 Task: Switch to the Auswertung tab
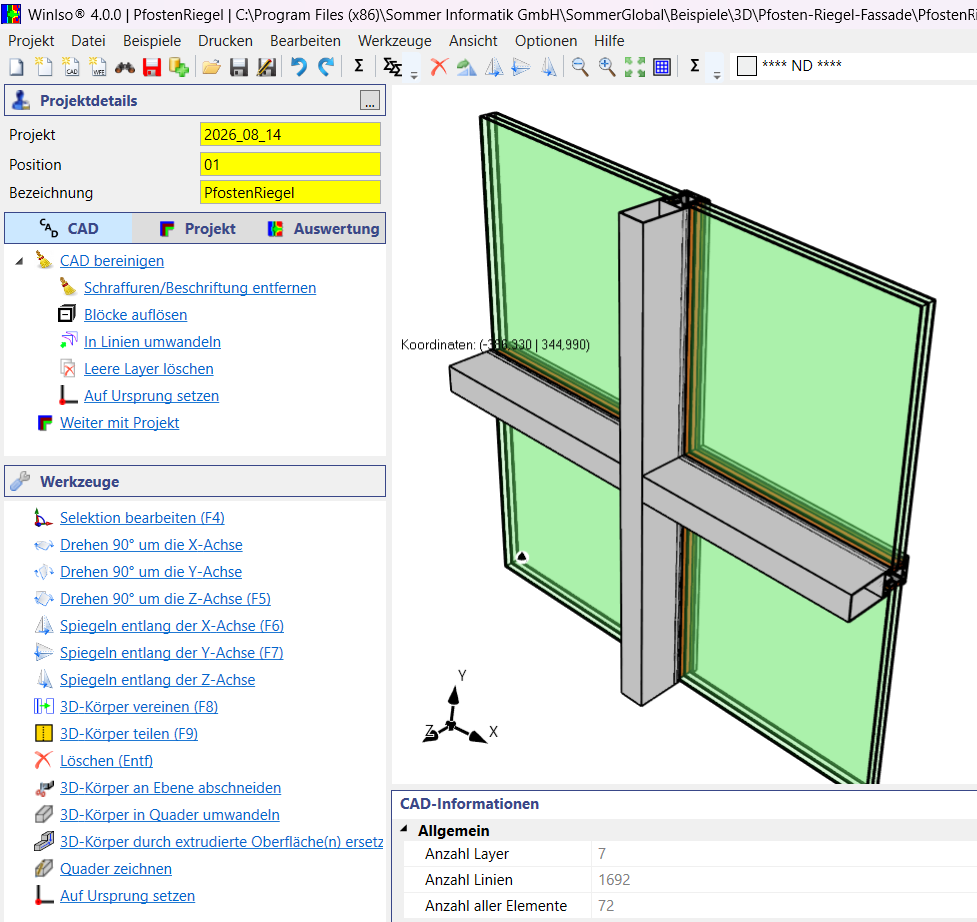(323, 229)
